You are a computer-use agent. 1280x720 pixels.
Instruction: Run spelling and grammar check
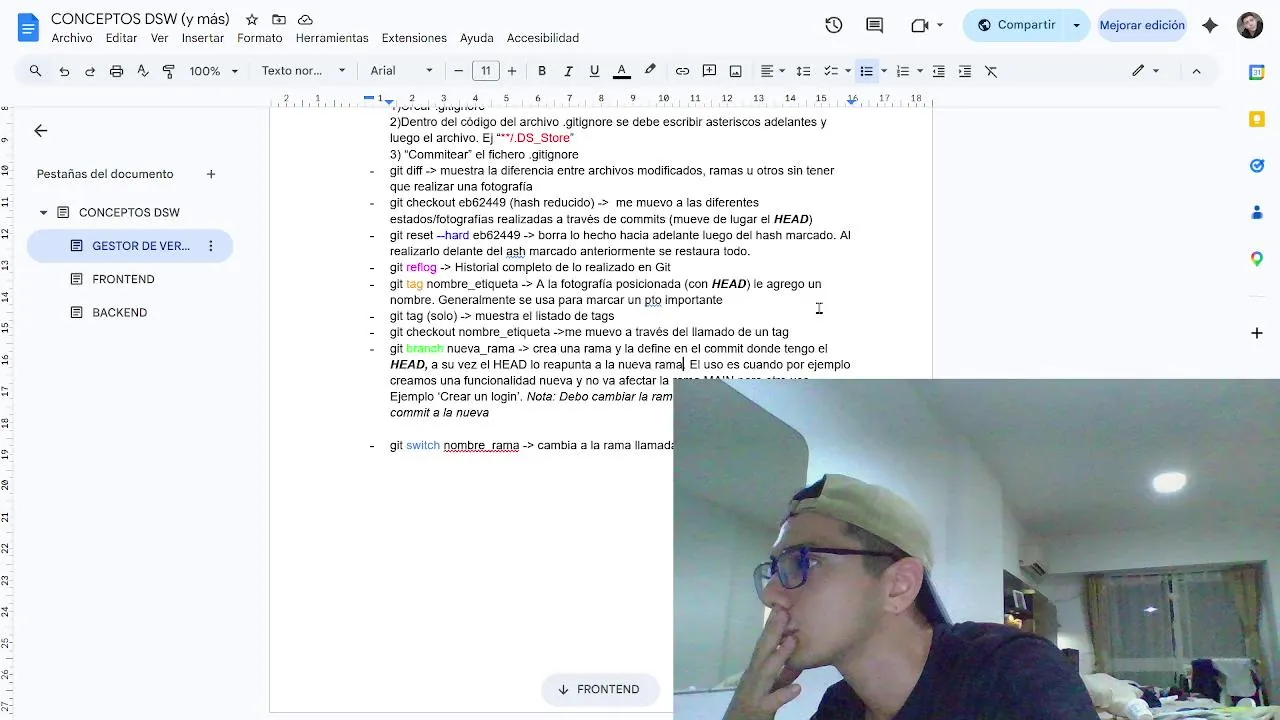pos(142,71)
